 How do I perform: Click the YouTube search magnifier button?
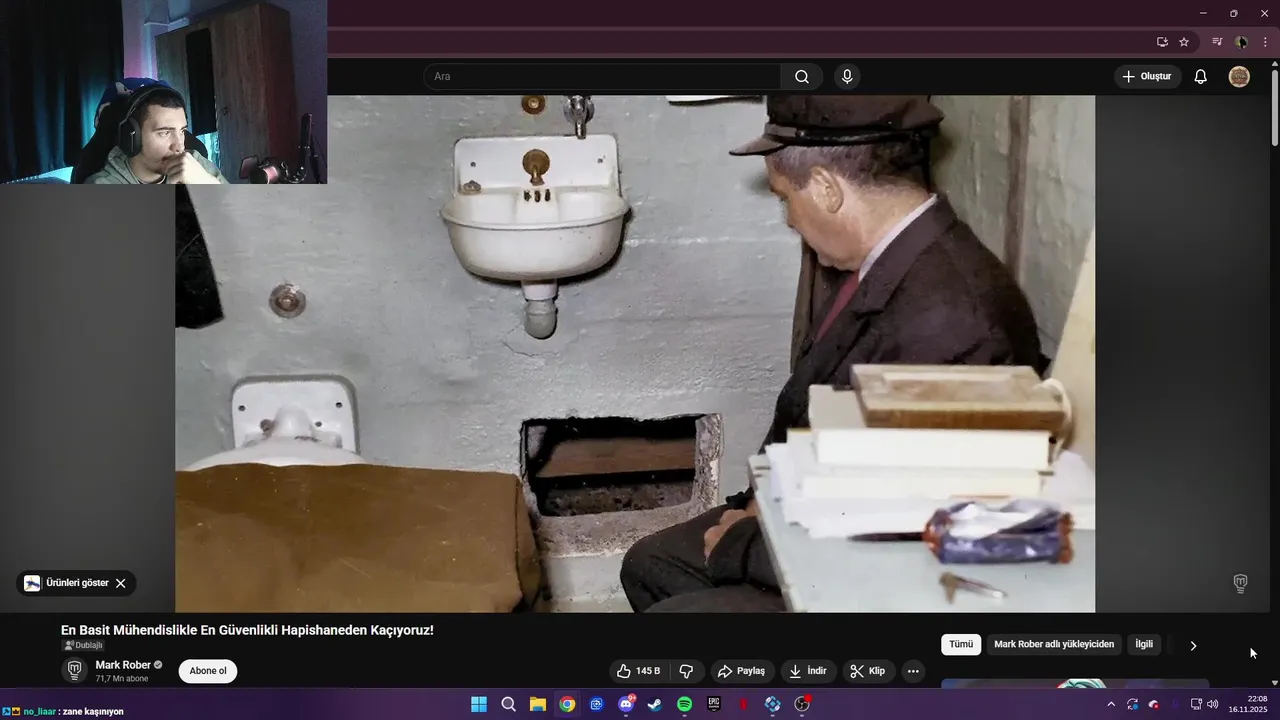pyautogui.click(x=802, y=77)
